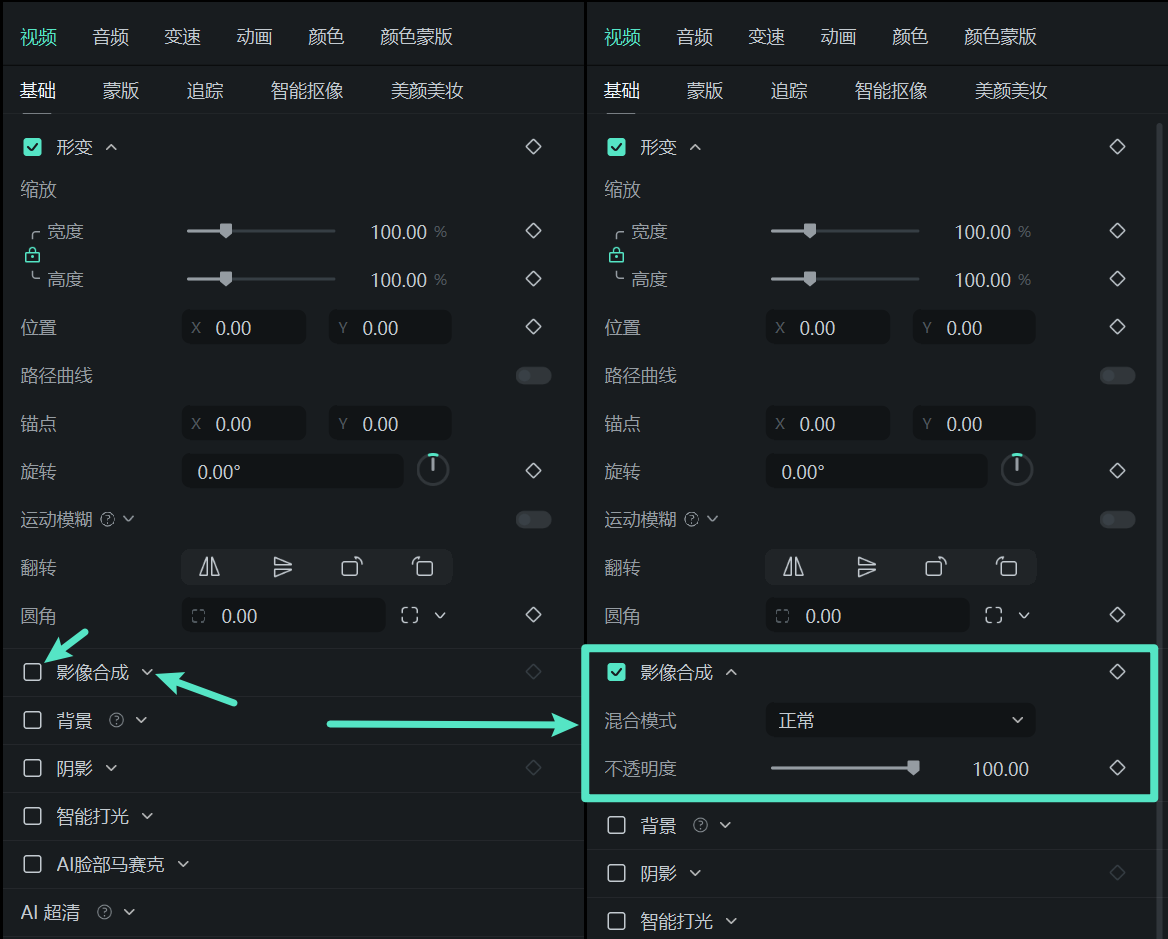Image resolution: width=1168 pixels, height=939 pixels.
Task: Click scale aspect lock icon in left panel
Action: tap(32, 255)
